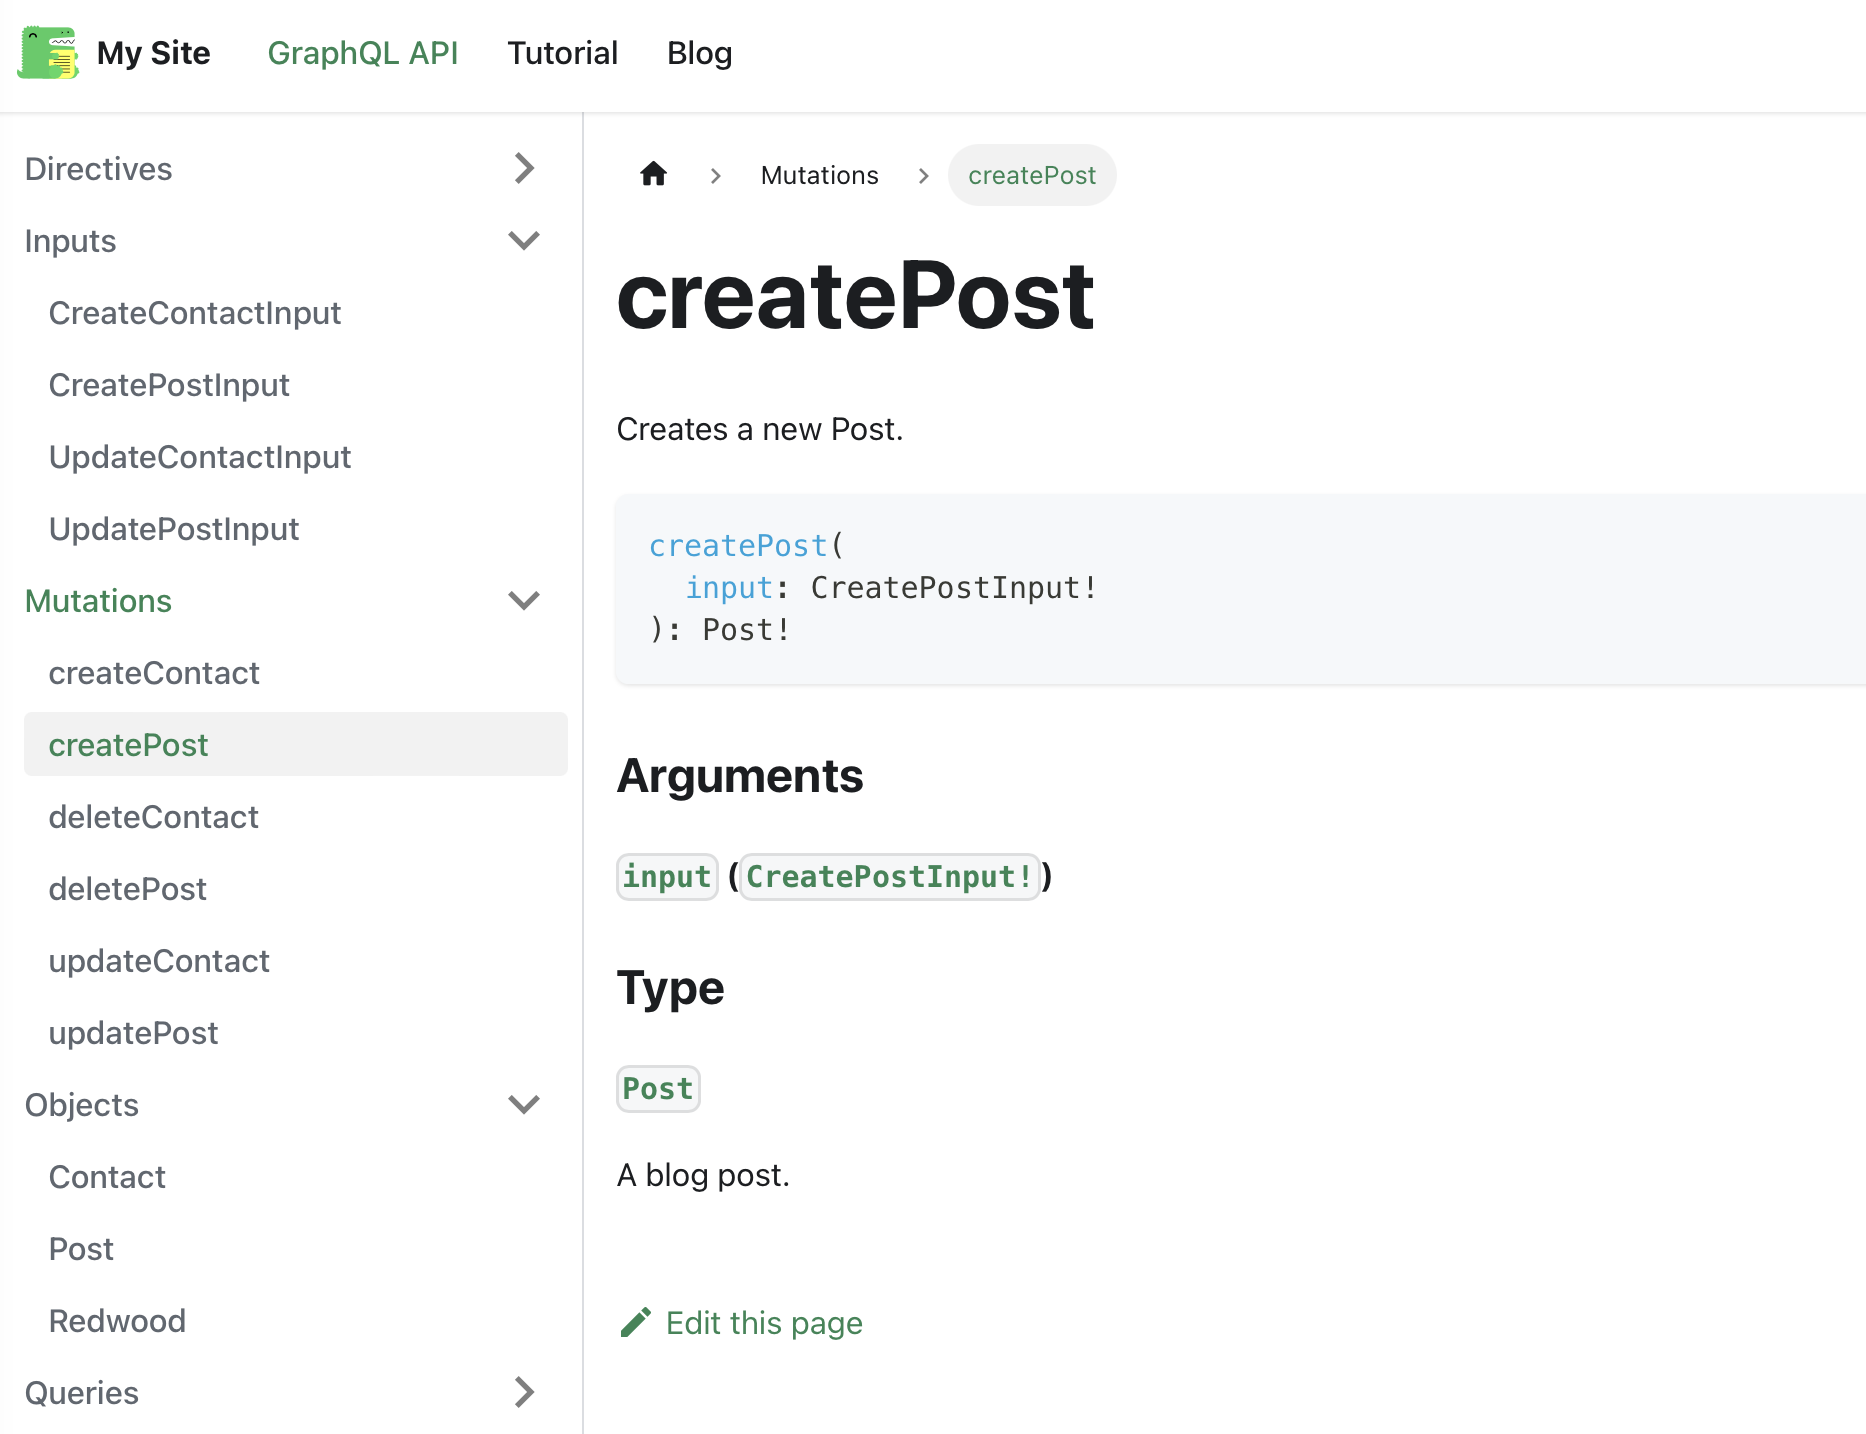Click the home icon in the breadcrumb

point(653,174)
